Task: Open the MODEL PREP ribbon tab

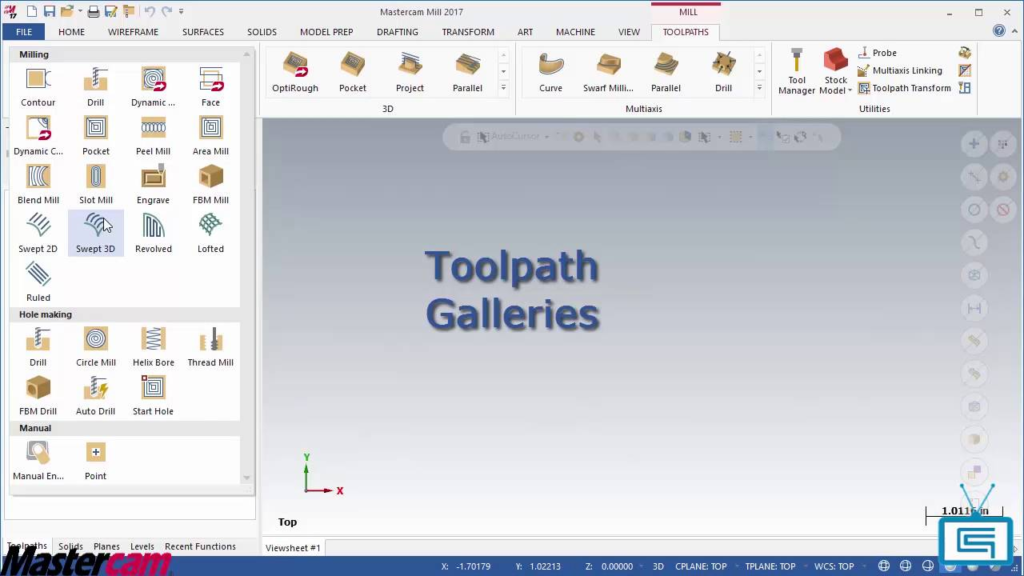Action: [x=327, y=31]
